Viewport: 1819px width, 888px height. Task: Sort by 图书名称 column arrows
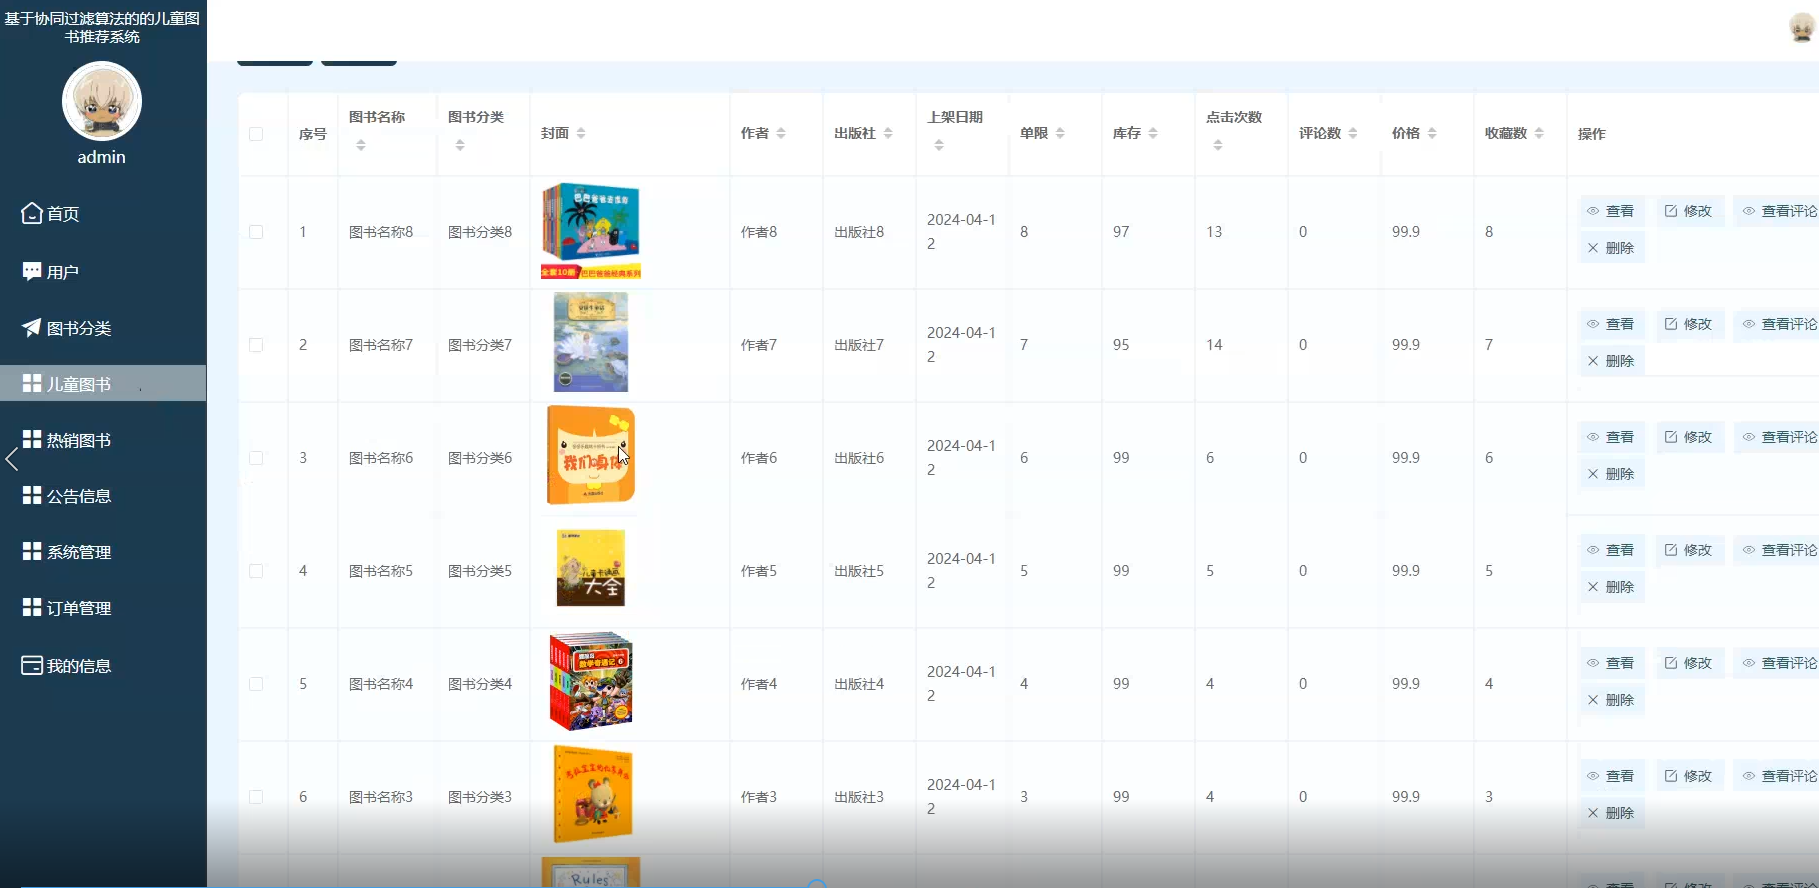(x=361, y=146)
